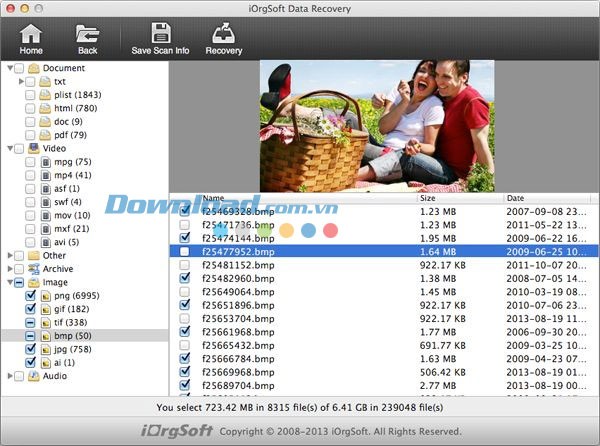The width and height of the screenshot is (600, 446).
Task: Collapse the Image tree node
Action: 10,282
